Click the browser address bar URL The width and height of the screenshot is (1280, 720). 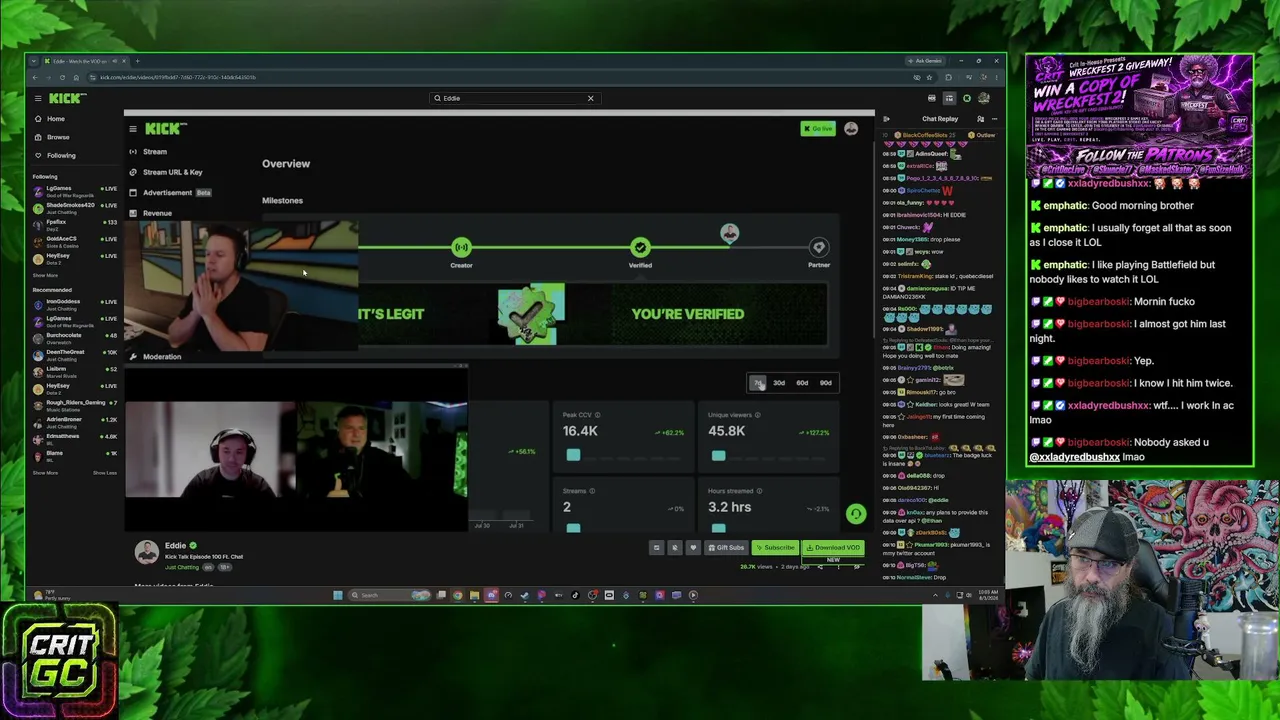pos(178,77)
